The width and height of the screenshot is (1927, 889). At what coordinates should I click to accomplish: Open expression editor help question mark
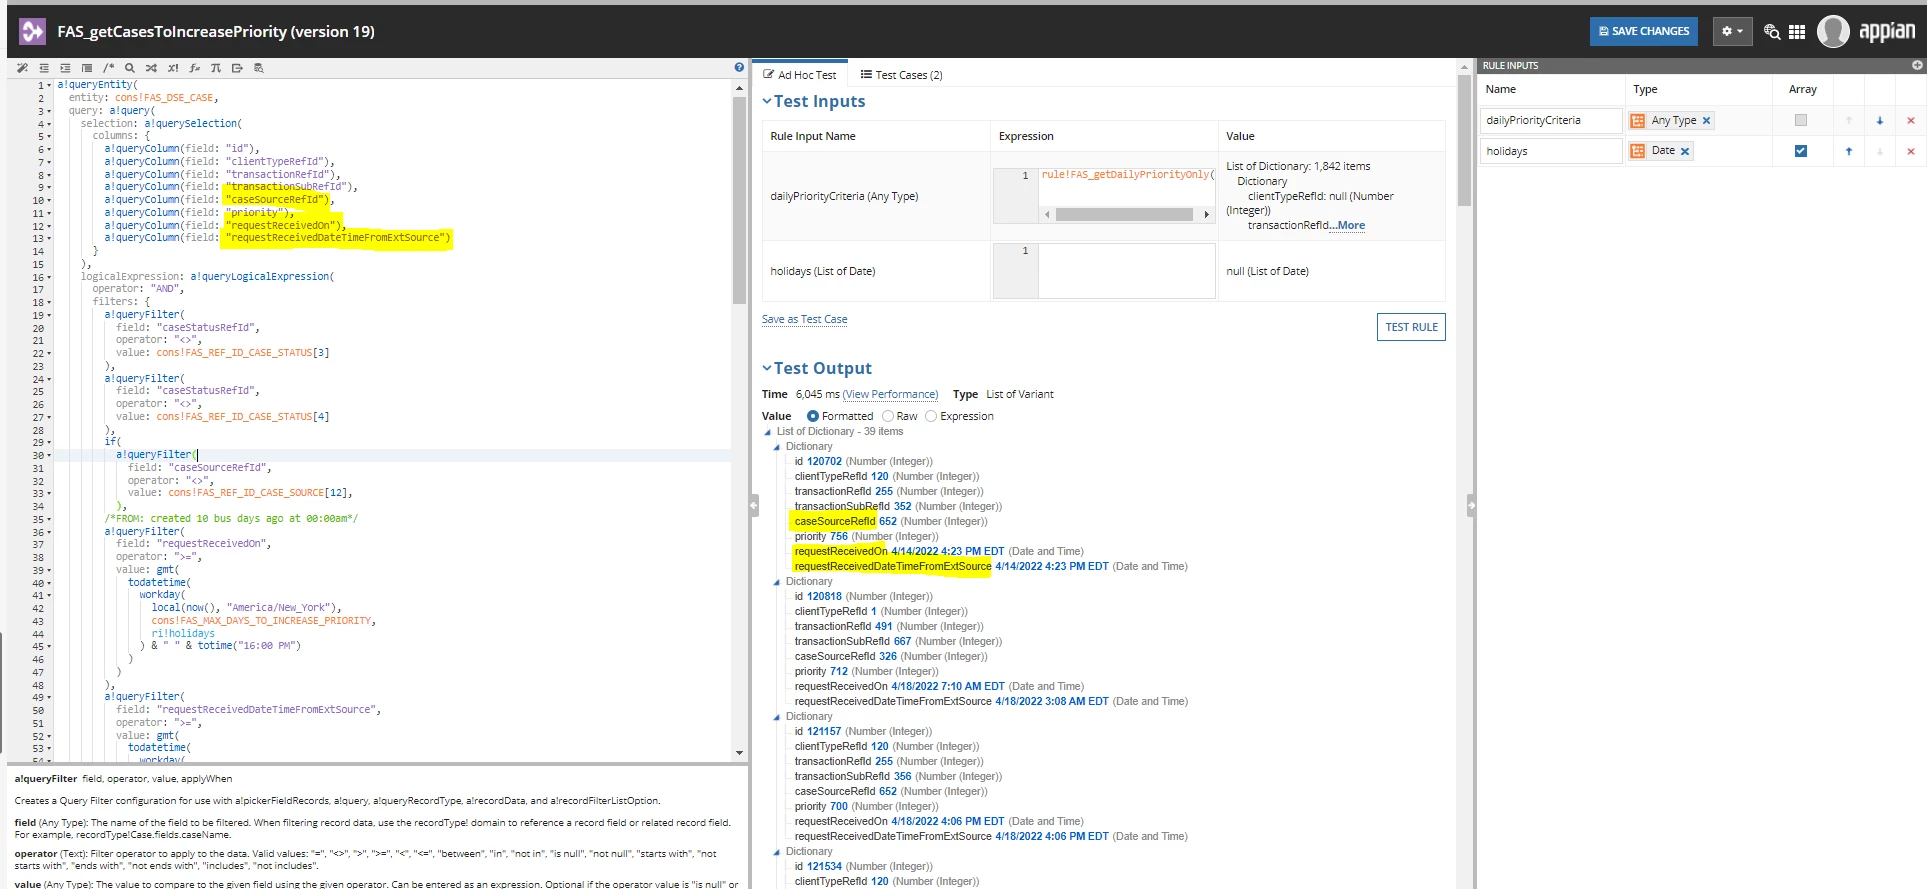coord(739,67)
